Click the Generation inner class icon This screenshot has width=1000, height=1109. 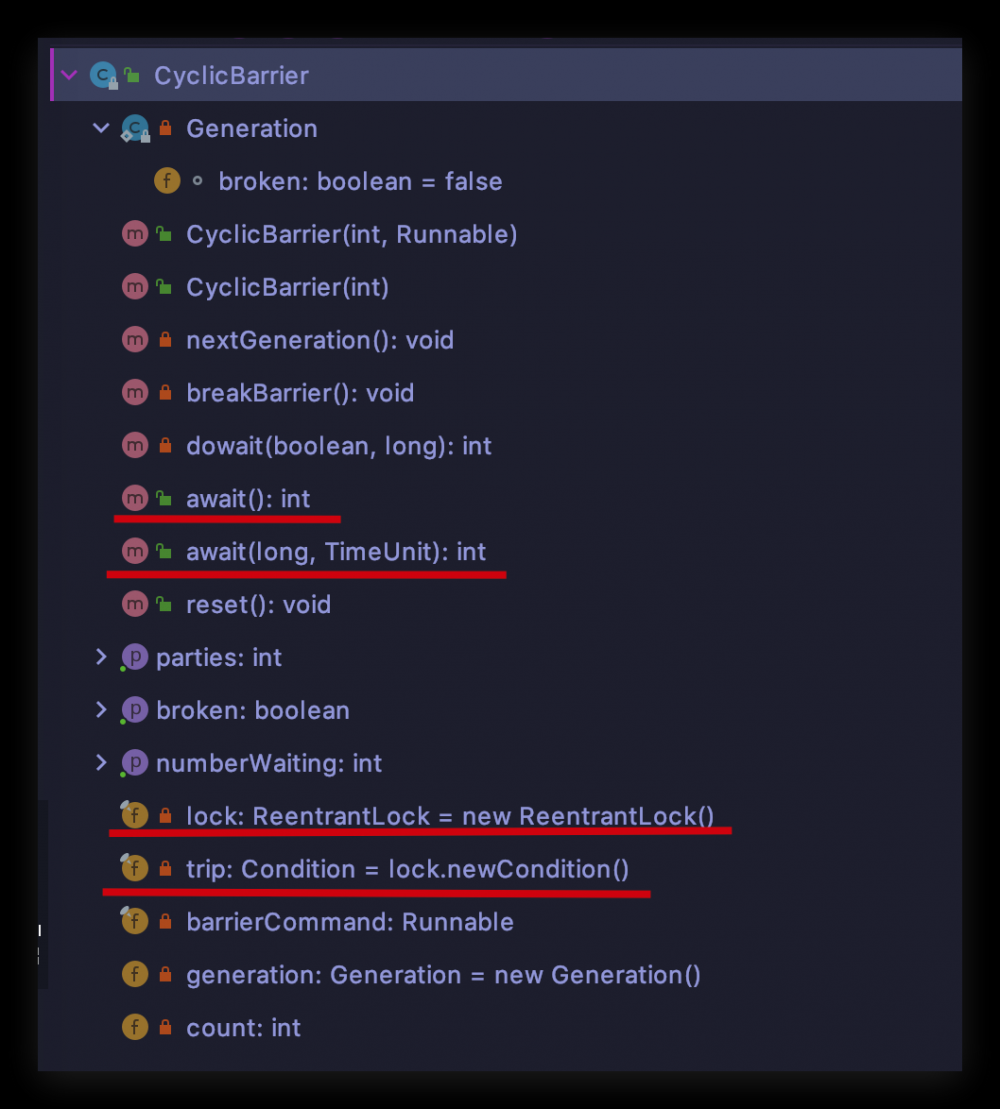134,128
